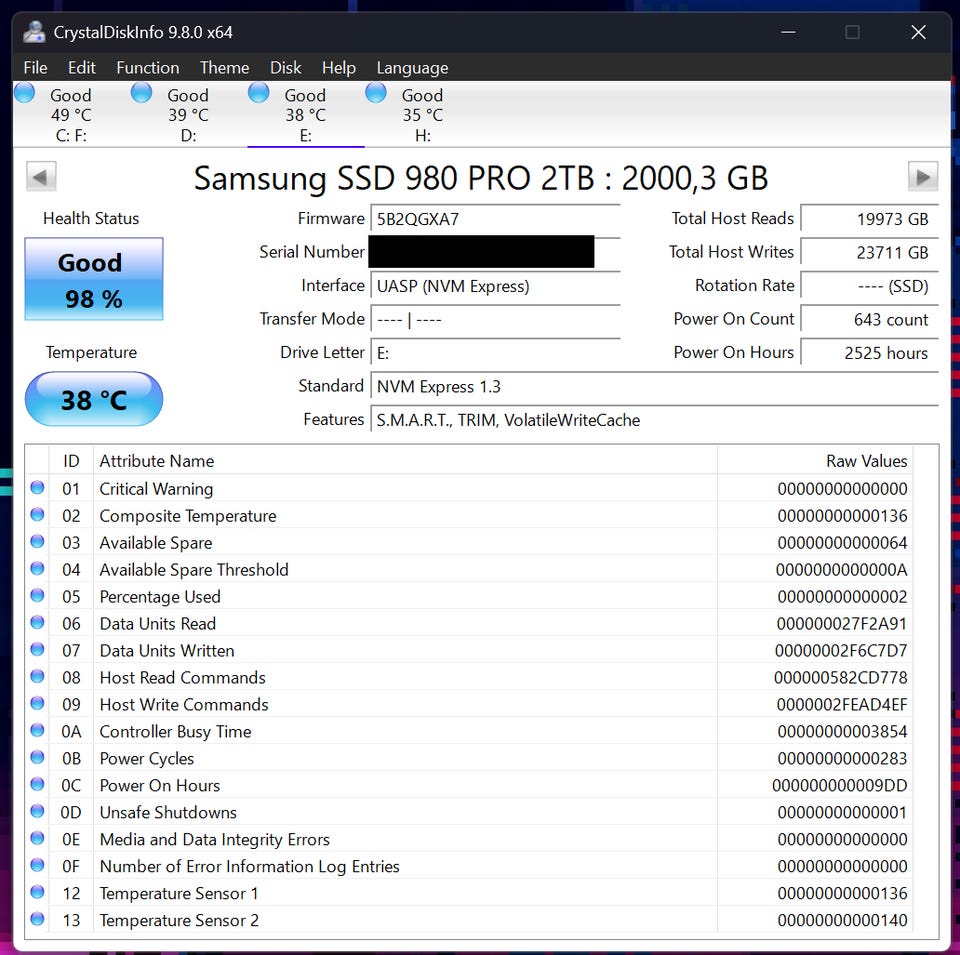Open the Language menu

[412, 67]
